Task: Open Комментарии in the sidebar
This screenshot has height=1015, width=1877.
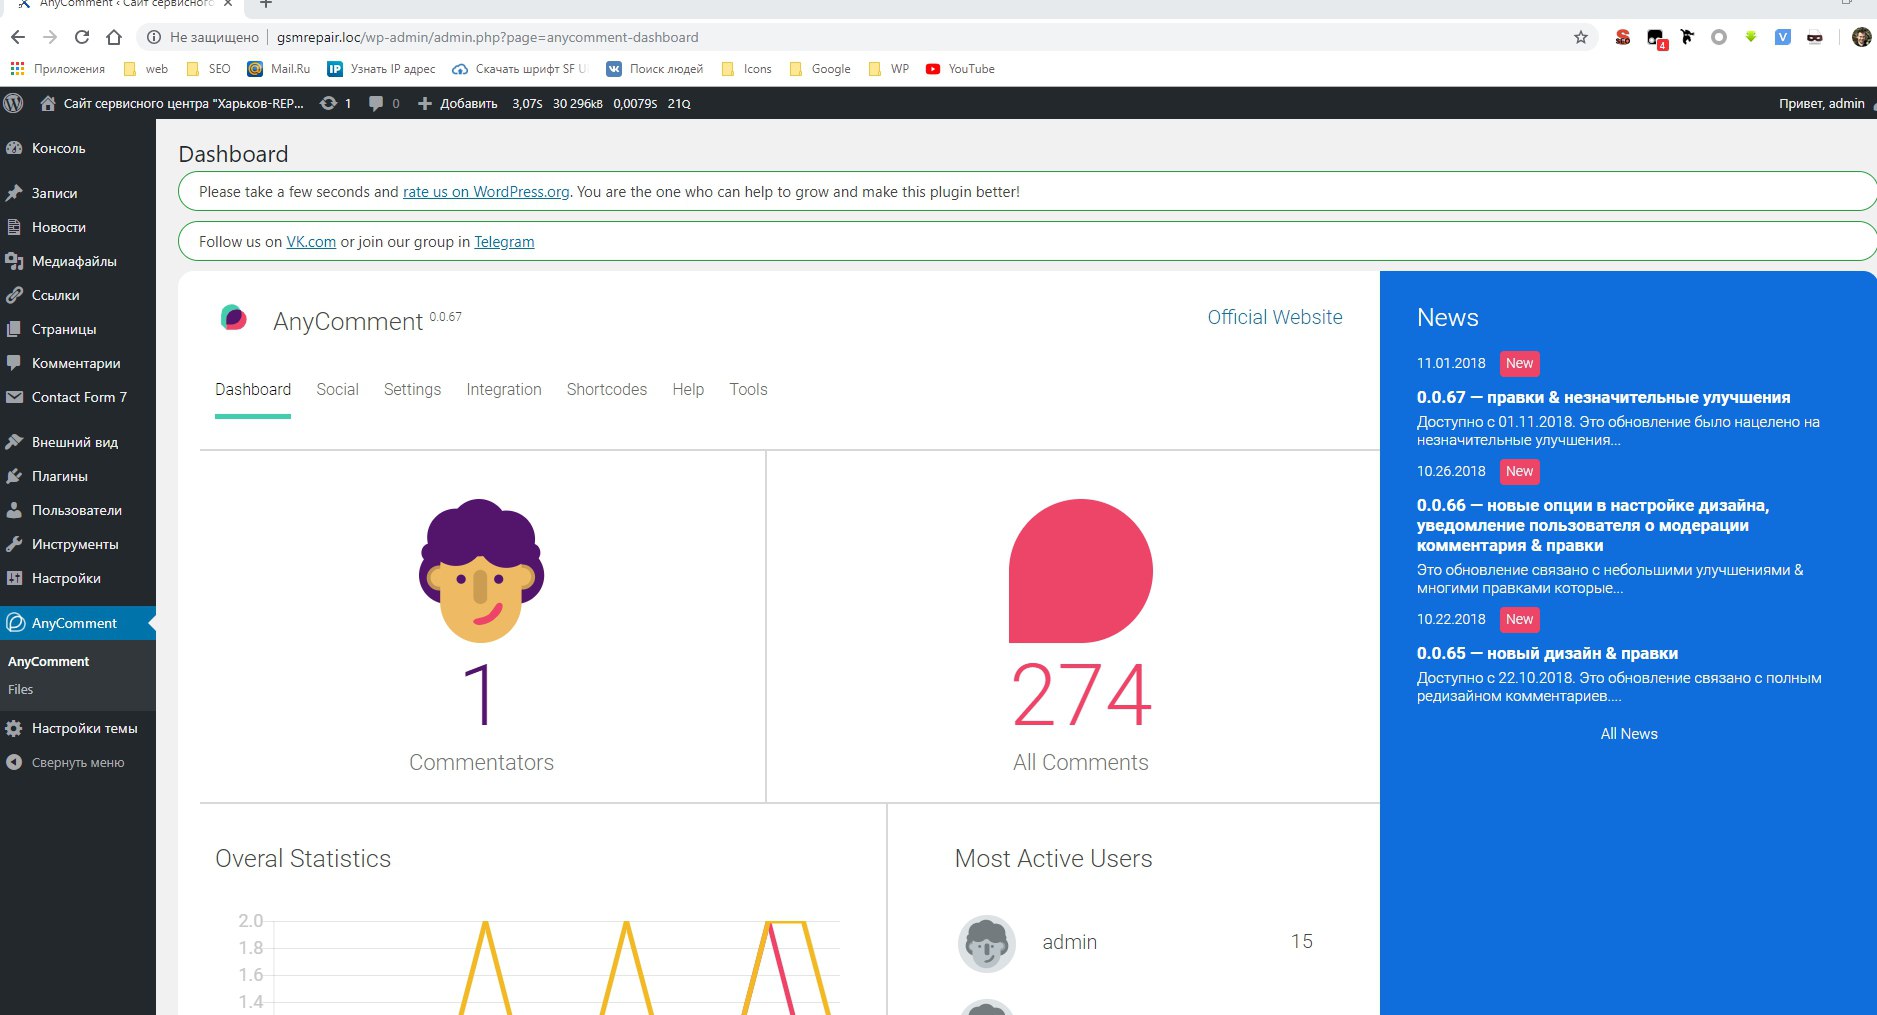Action: tap(78, 363)
